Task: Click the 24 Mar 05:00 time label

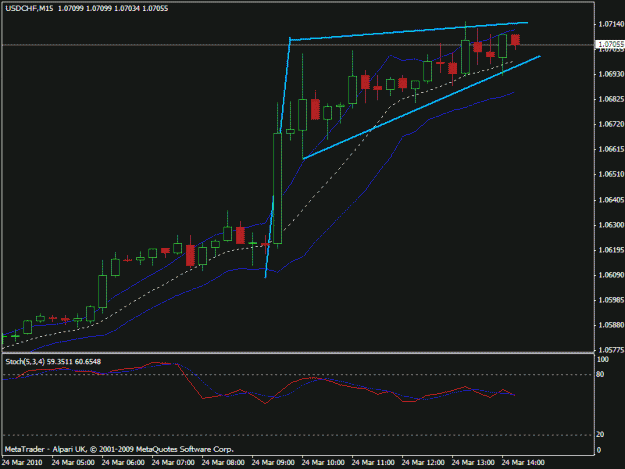Action: 73,463
